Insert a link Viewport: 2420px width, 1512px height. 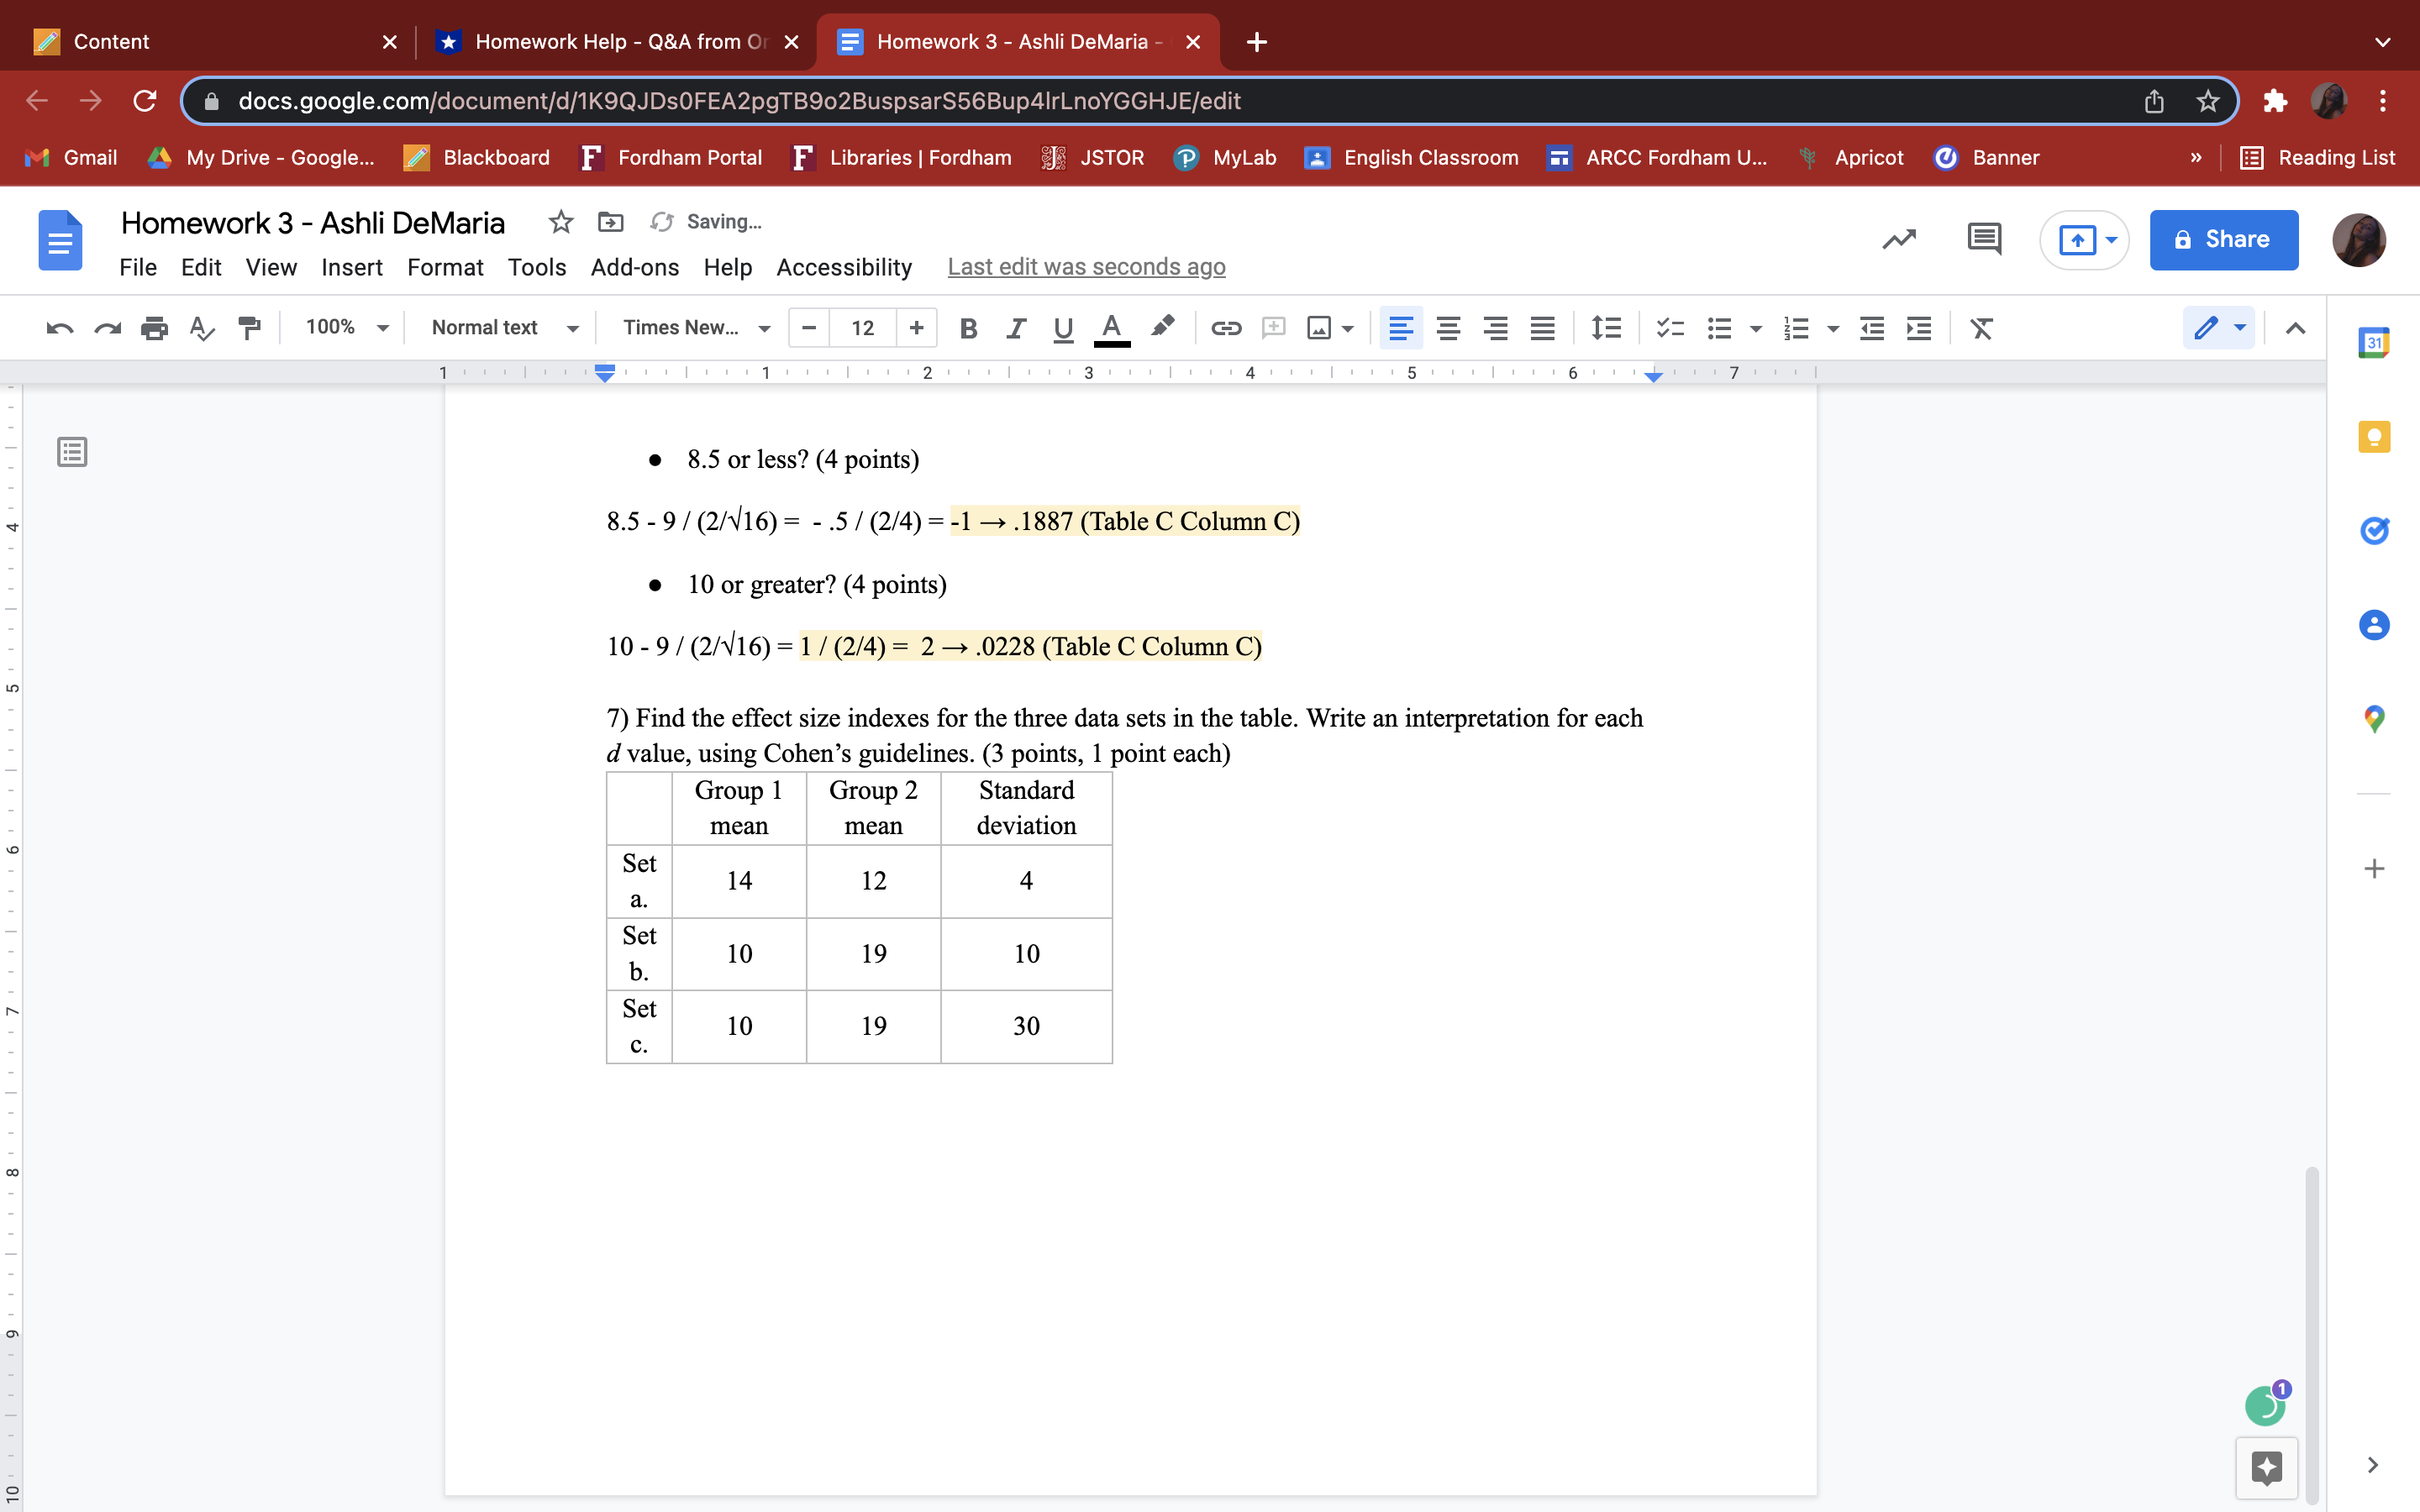pos(1225,327)
